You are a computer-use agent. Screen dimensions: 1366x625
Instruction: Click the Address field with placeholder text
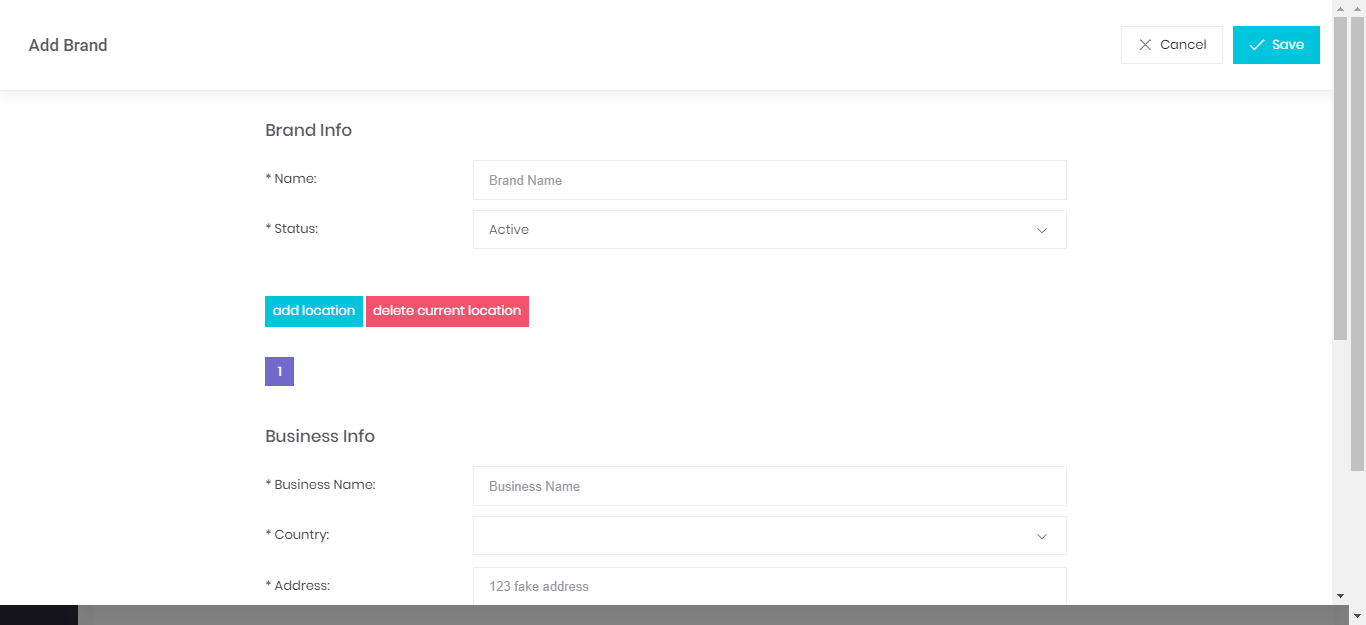[768, 586]
